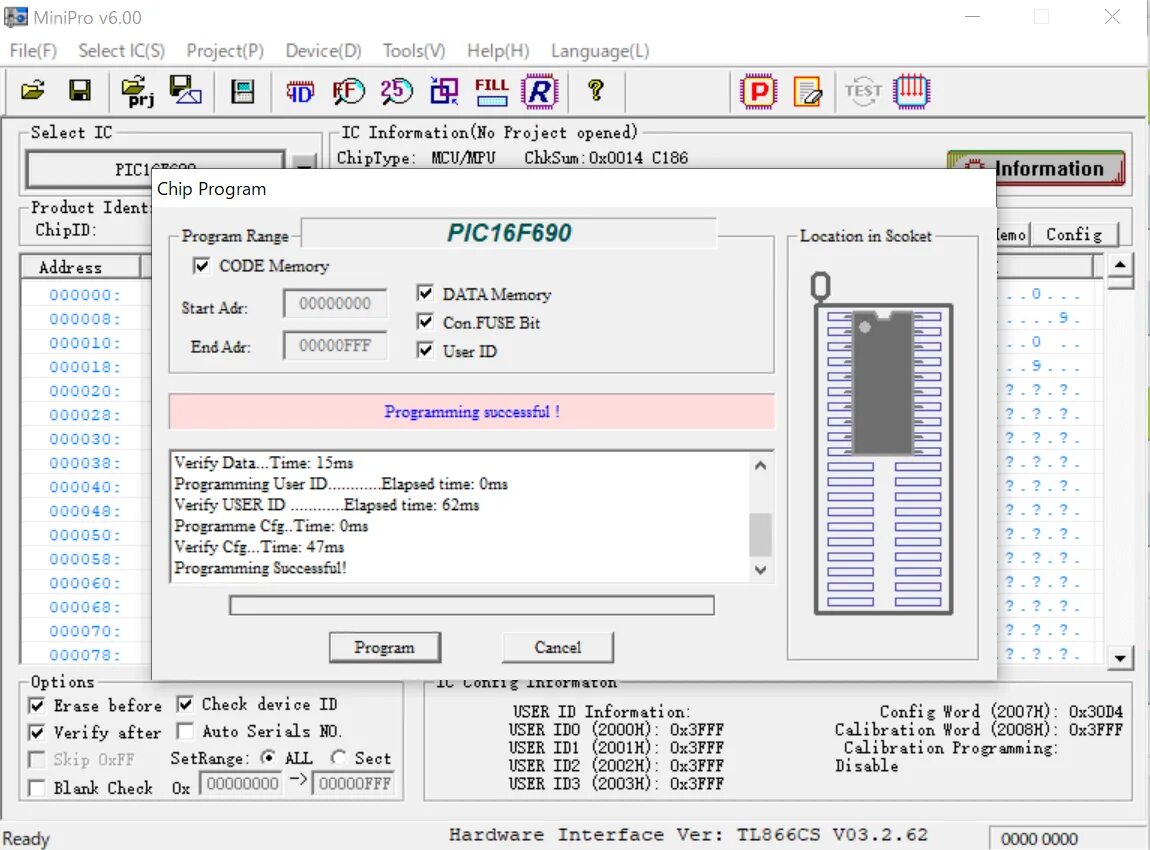The height and width of the screenshot is (850, 1150).
Task: Enable the Blank Check checkbox
Action: pyautogui.click(x=36, y=788)
